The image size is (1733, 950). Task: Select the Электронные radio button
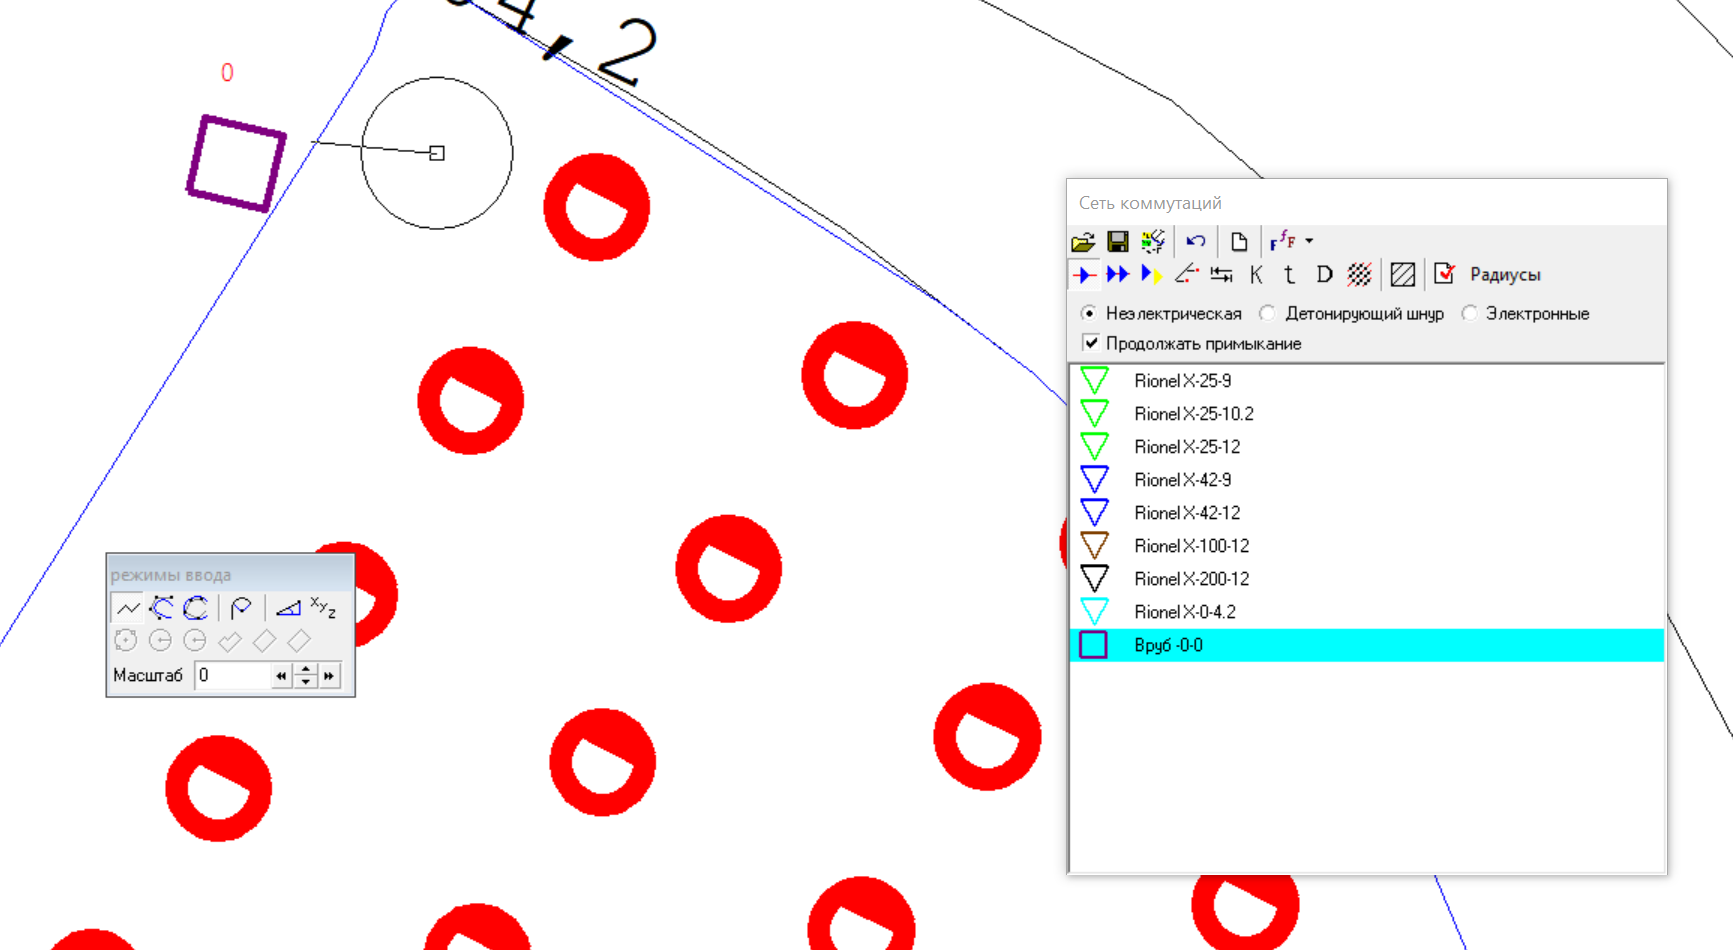1469,313
